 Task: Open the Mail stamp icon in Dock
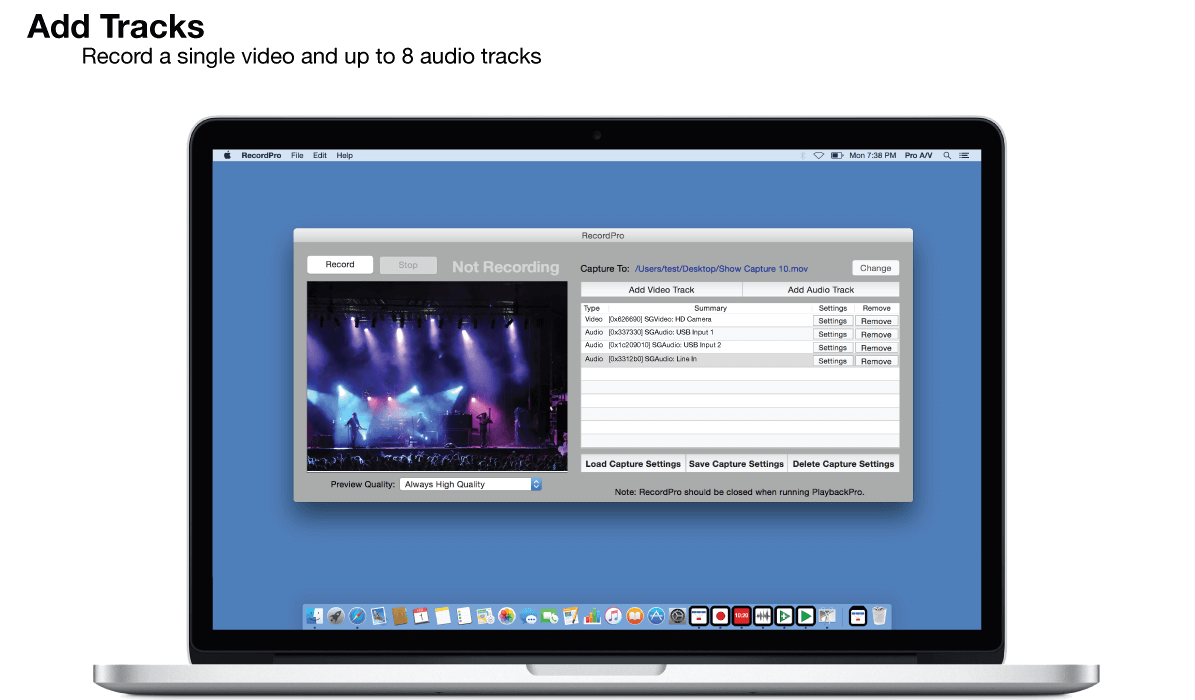point(379,615)
